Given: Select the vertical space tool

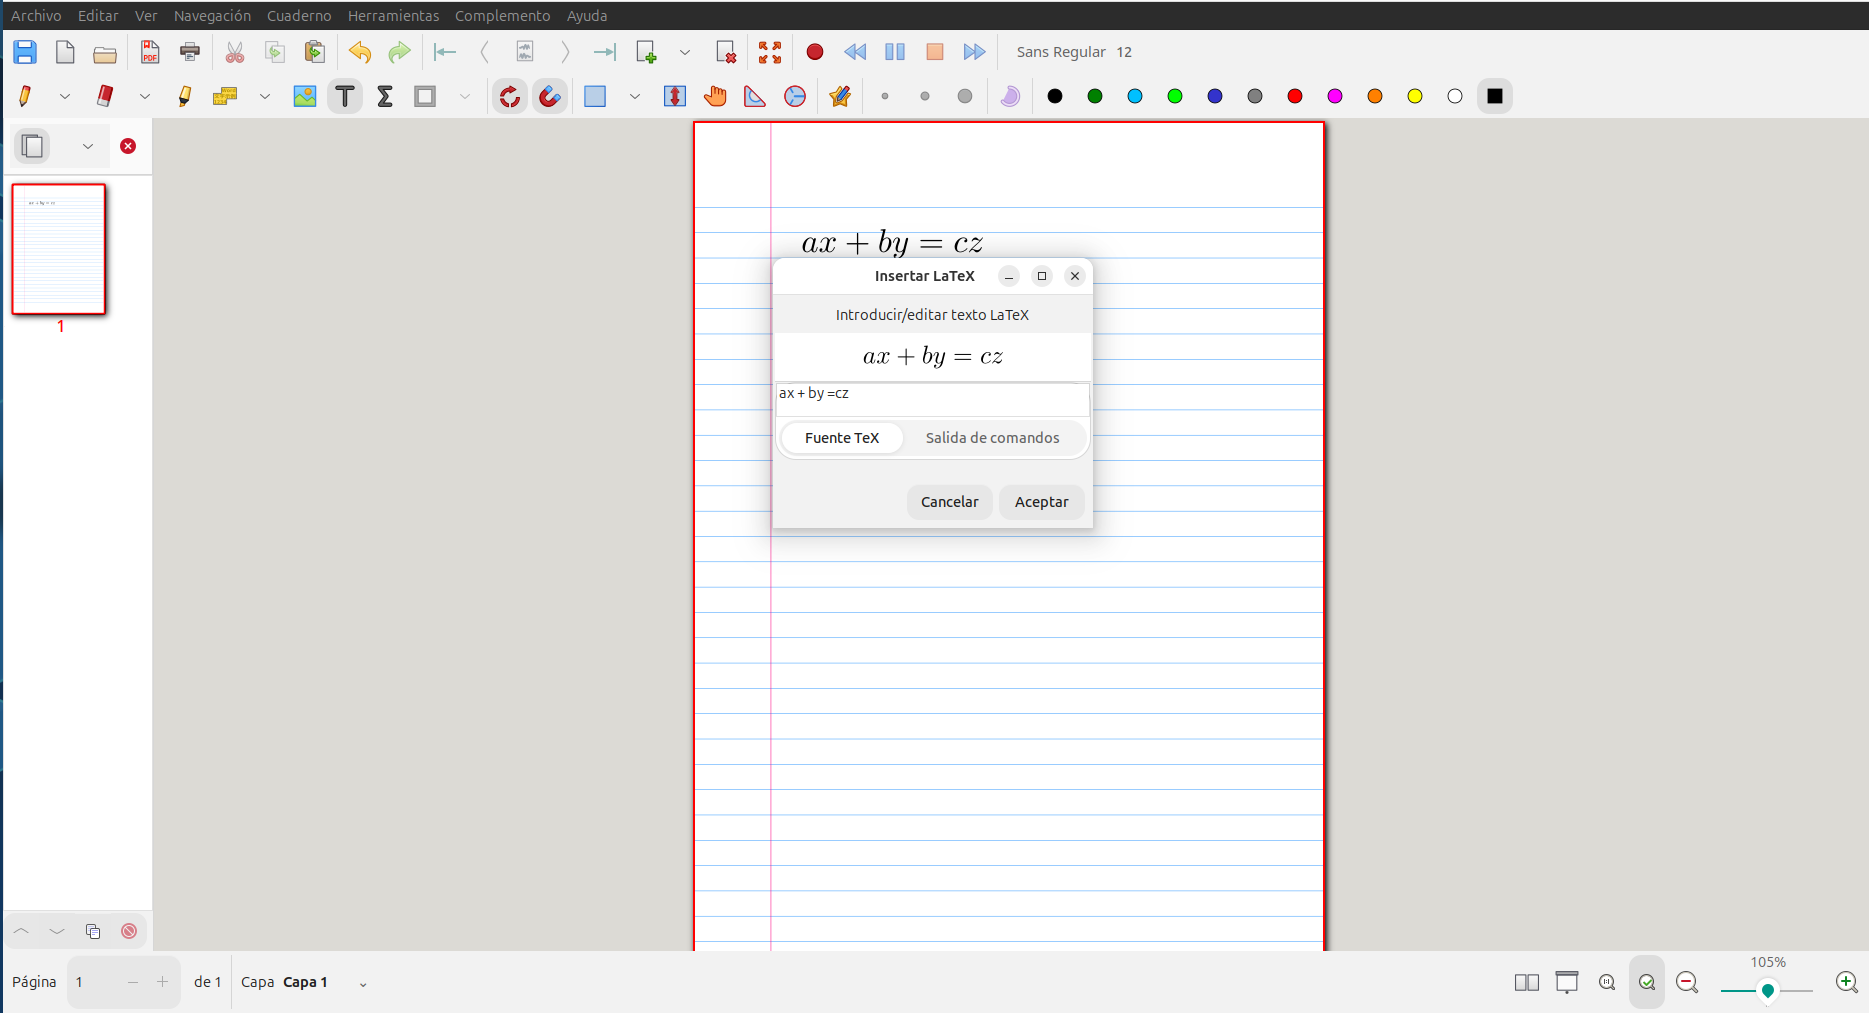Looking at the screenshot, I should tap(675, 96).
